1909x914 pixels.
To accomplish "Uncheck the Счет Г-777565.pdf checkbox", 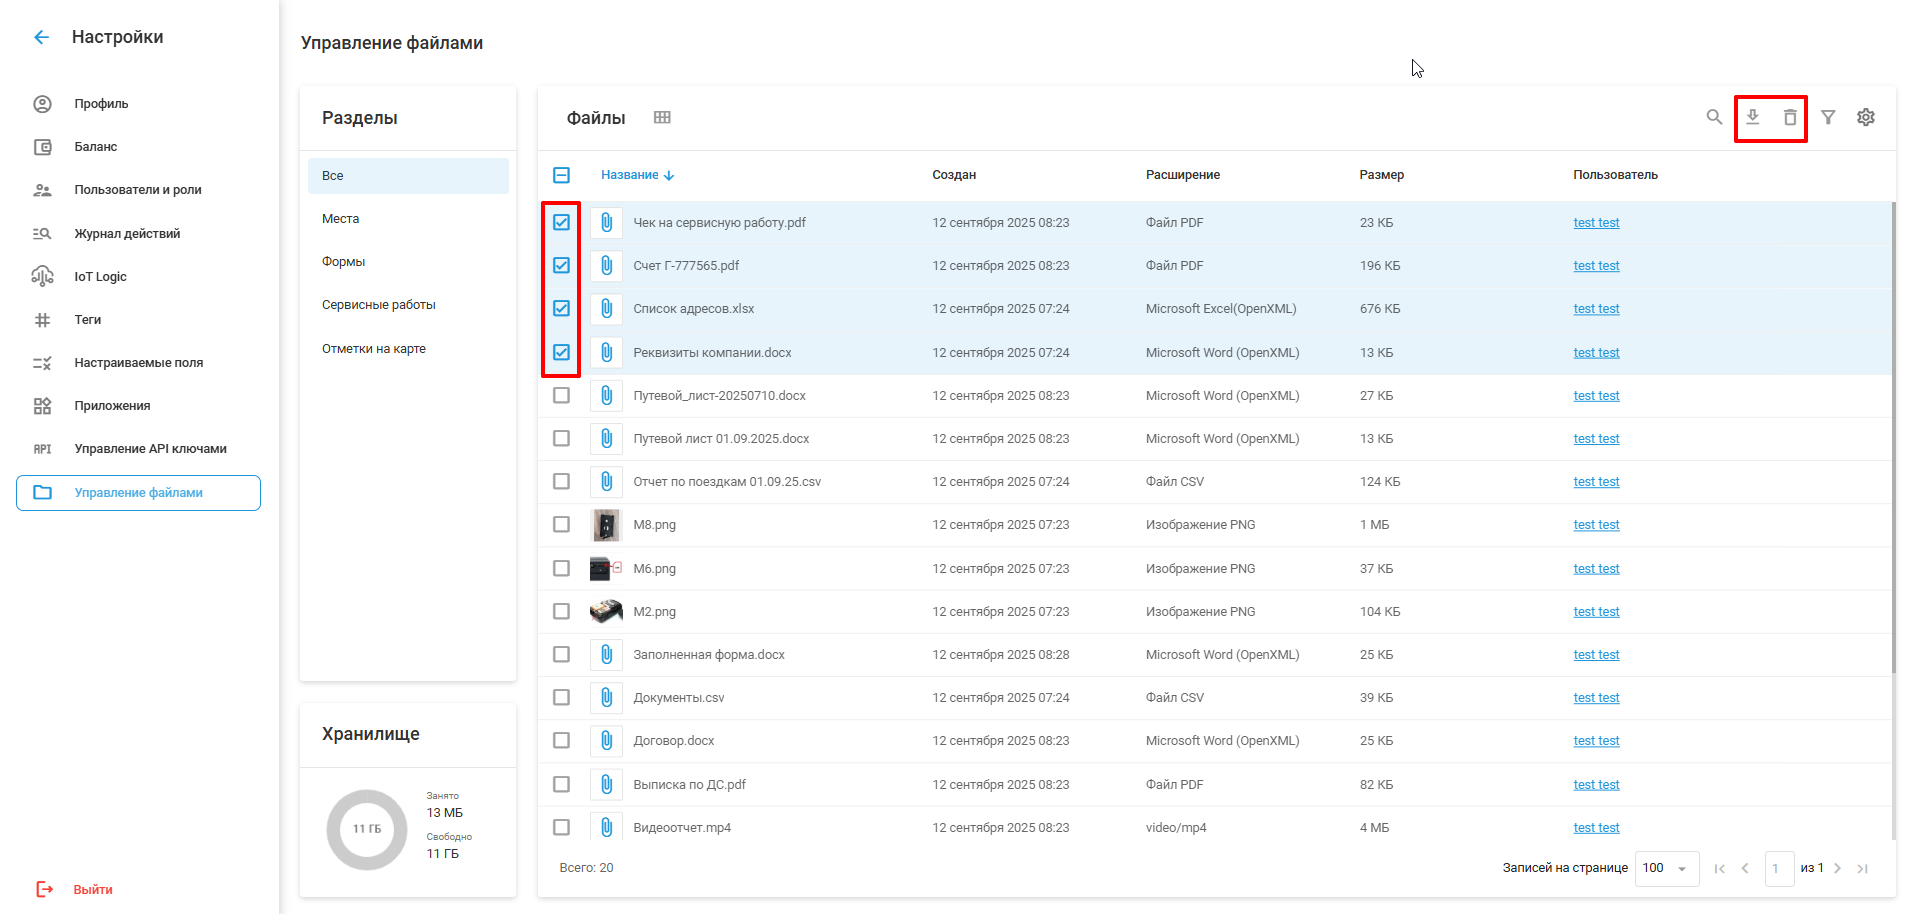I will click(562, 266).
